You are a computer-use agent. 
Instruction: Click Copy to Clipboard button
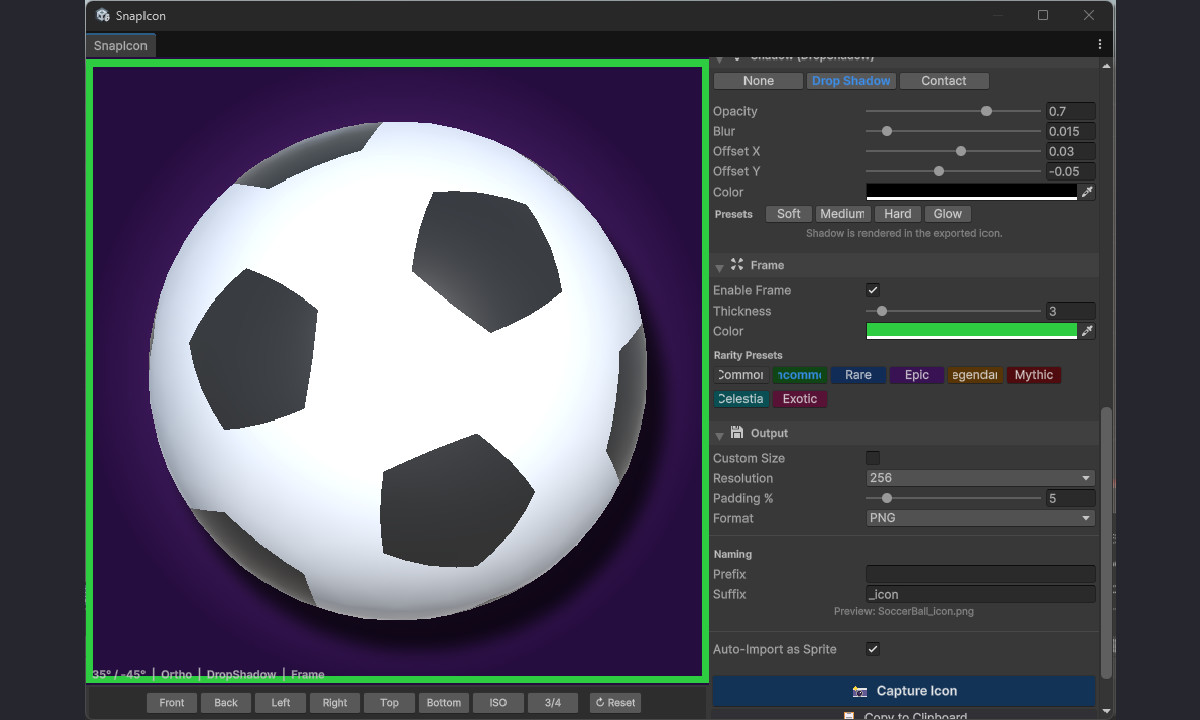point(904,715)
